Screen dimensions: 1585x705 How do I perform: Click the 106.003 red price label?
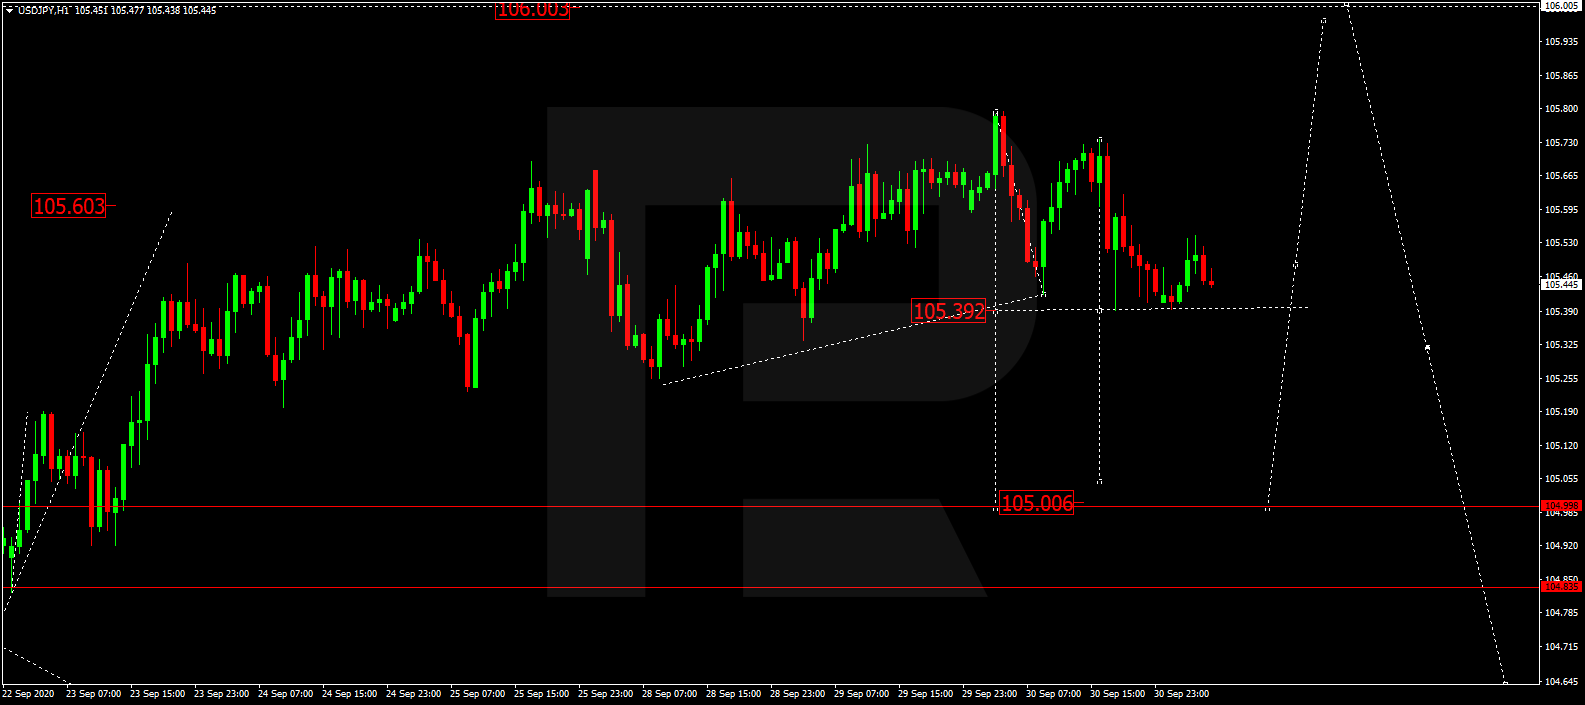533,10
